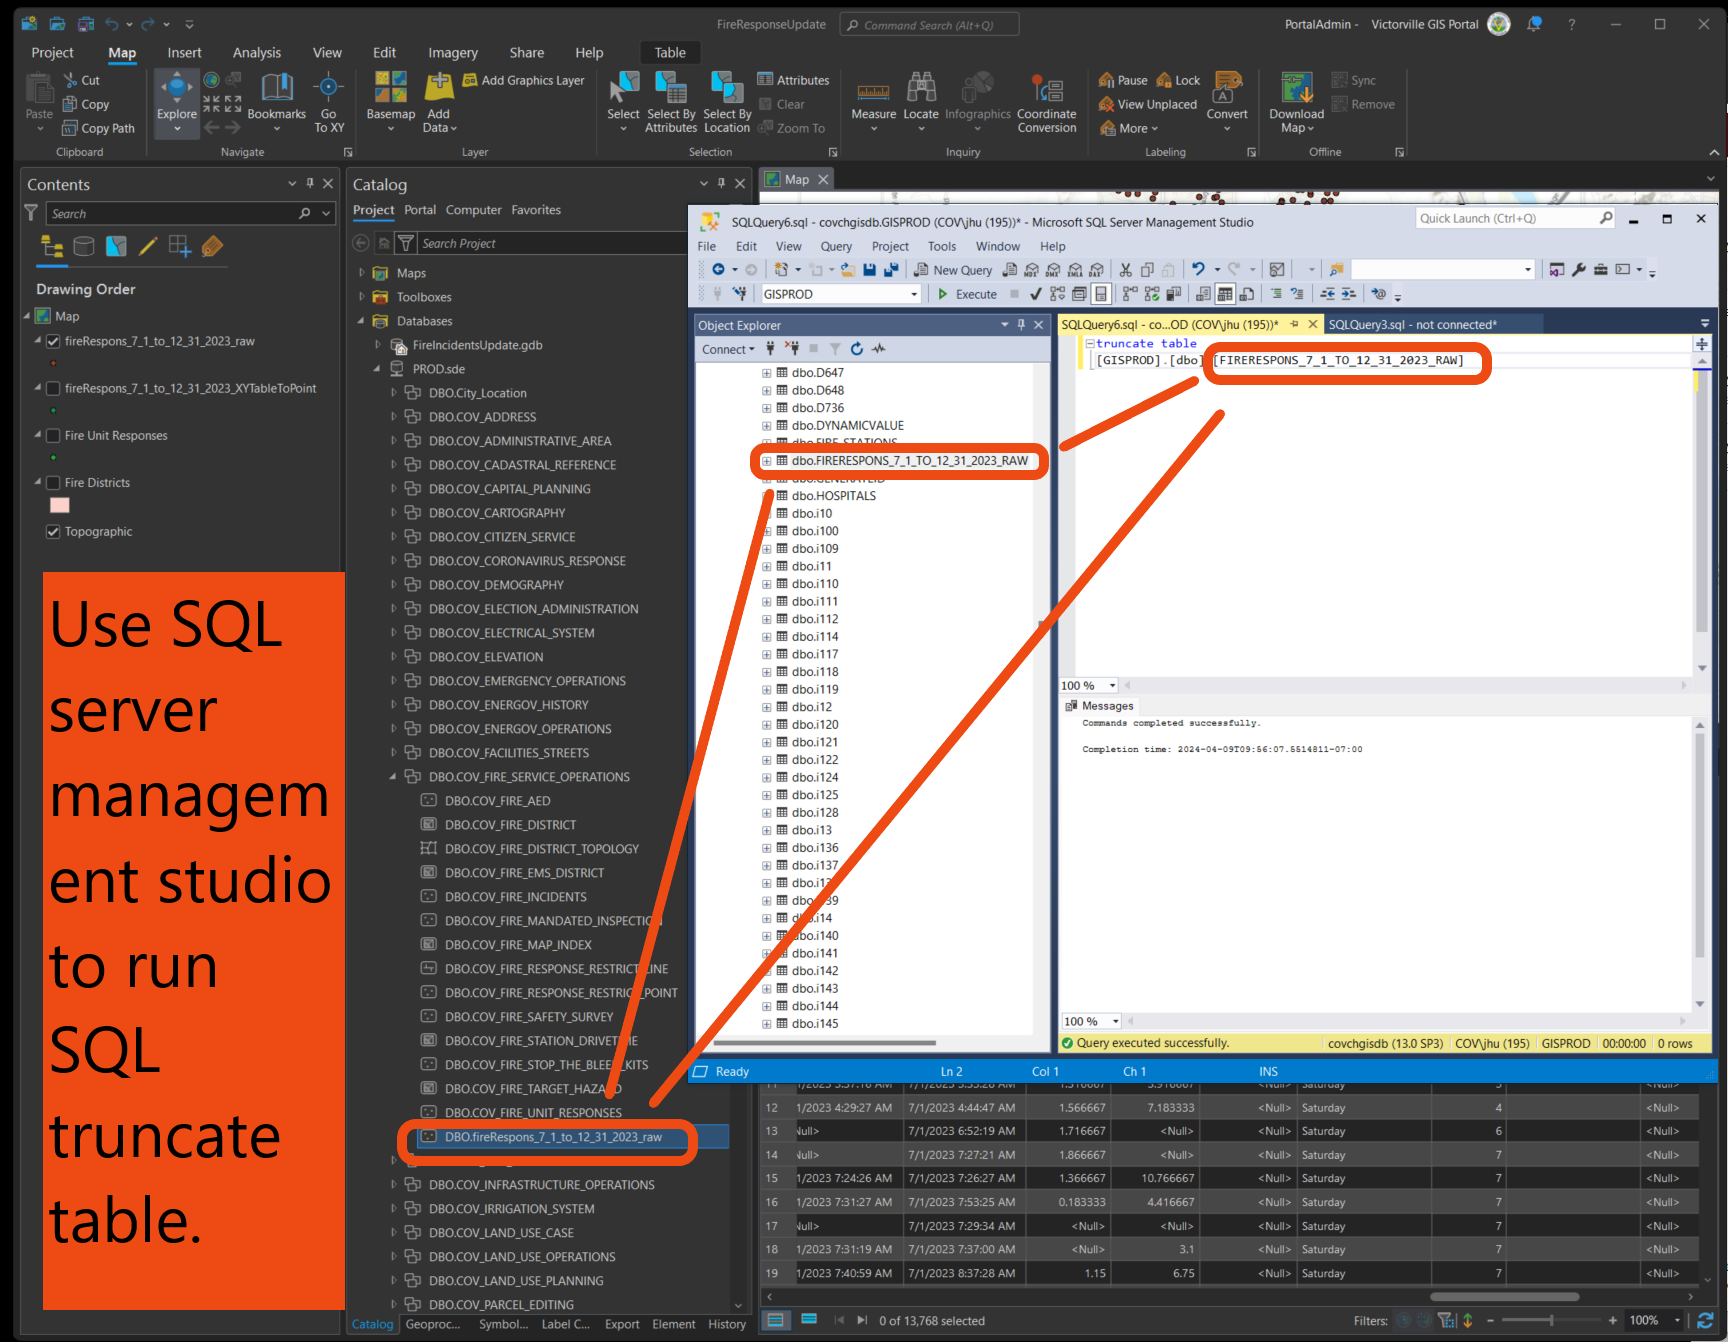Adjust the table zoom slider at bottom
The image size is (1728, 1342).
click(x=1550, y=1320)
